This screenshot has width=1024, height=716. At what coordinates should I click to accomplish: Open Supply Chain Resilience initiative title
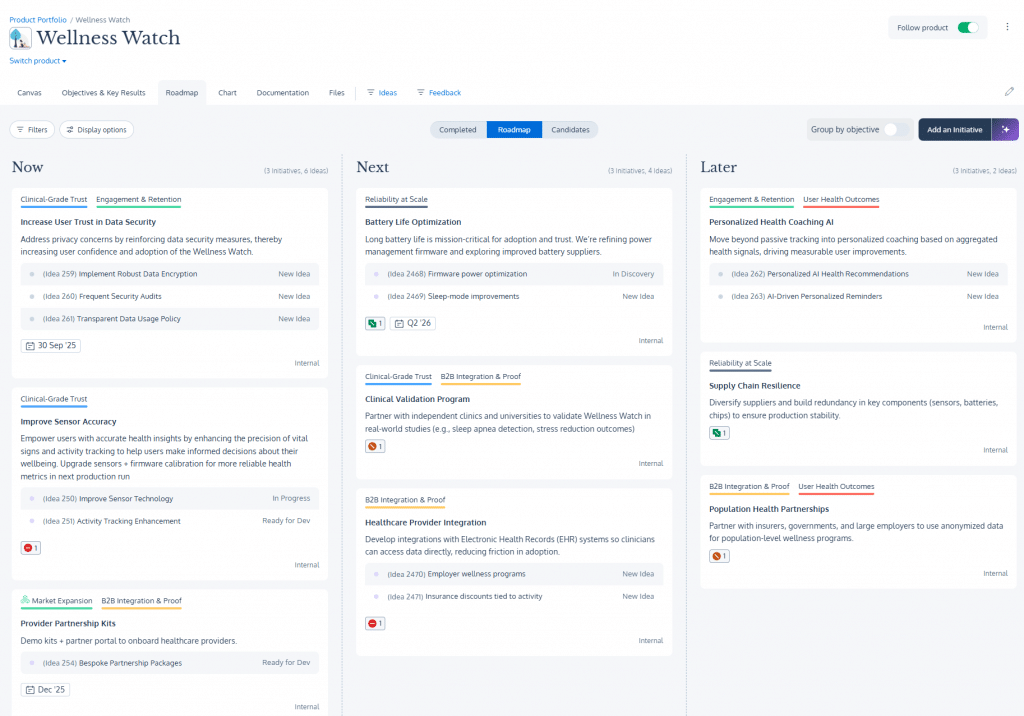(x=754, y=386)
